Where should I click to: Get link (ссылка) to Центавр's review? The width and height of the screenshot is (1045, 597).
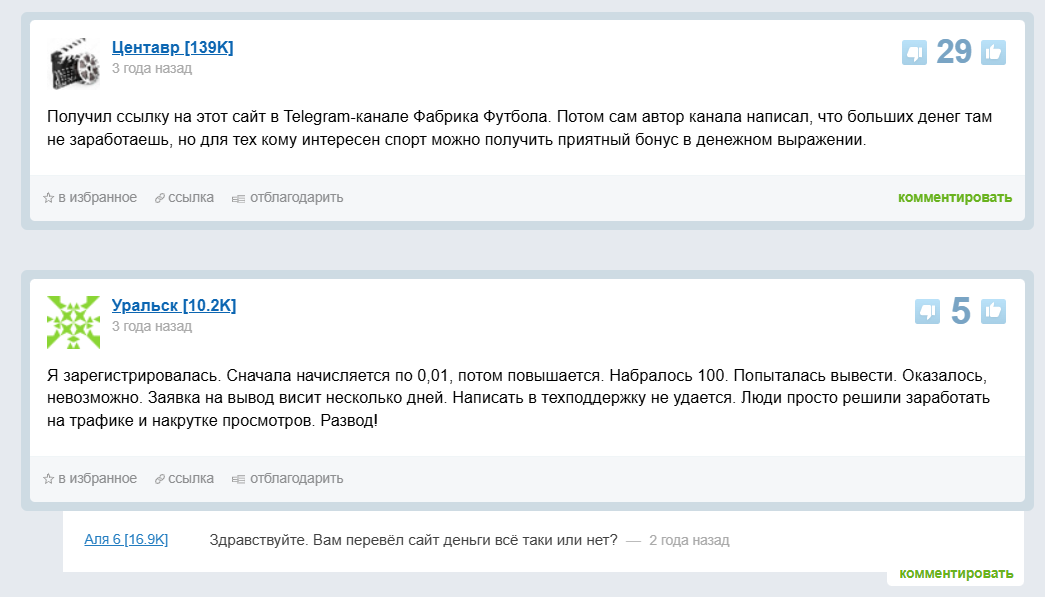[x=184, y=198]
